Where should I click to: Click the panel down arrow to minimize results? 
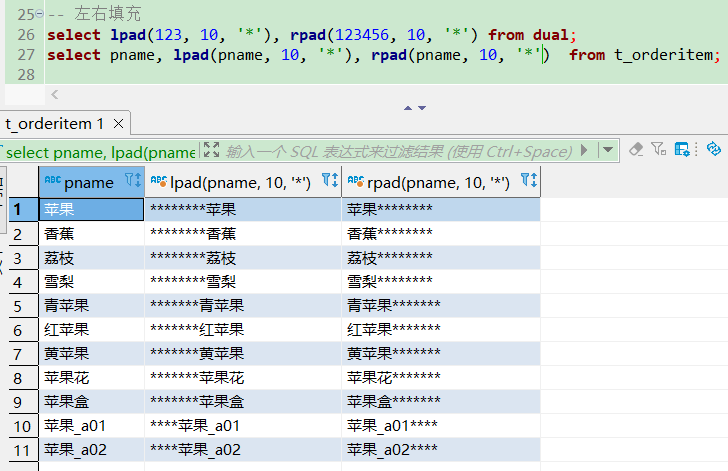point(422,108)
